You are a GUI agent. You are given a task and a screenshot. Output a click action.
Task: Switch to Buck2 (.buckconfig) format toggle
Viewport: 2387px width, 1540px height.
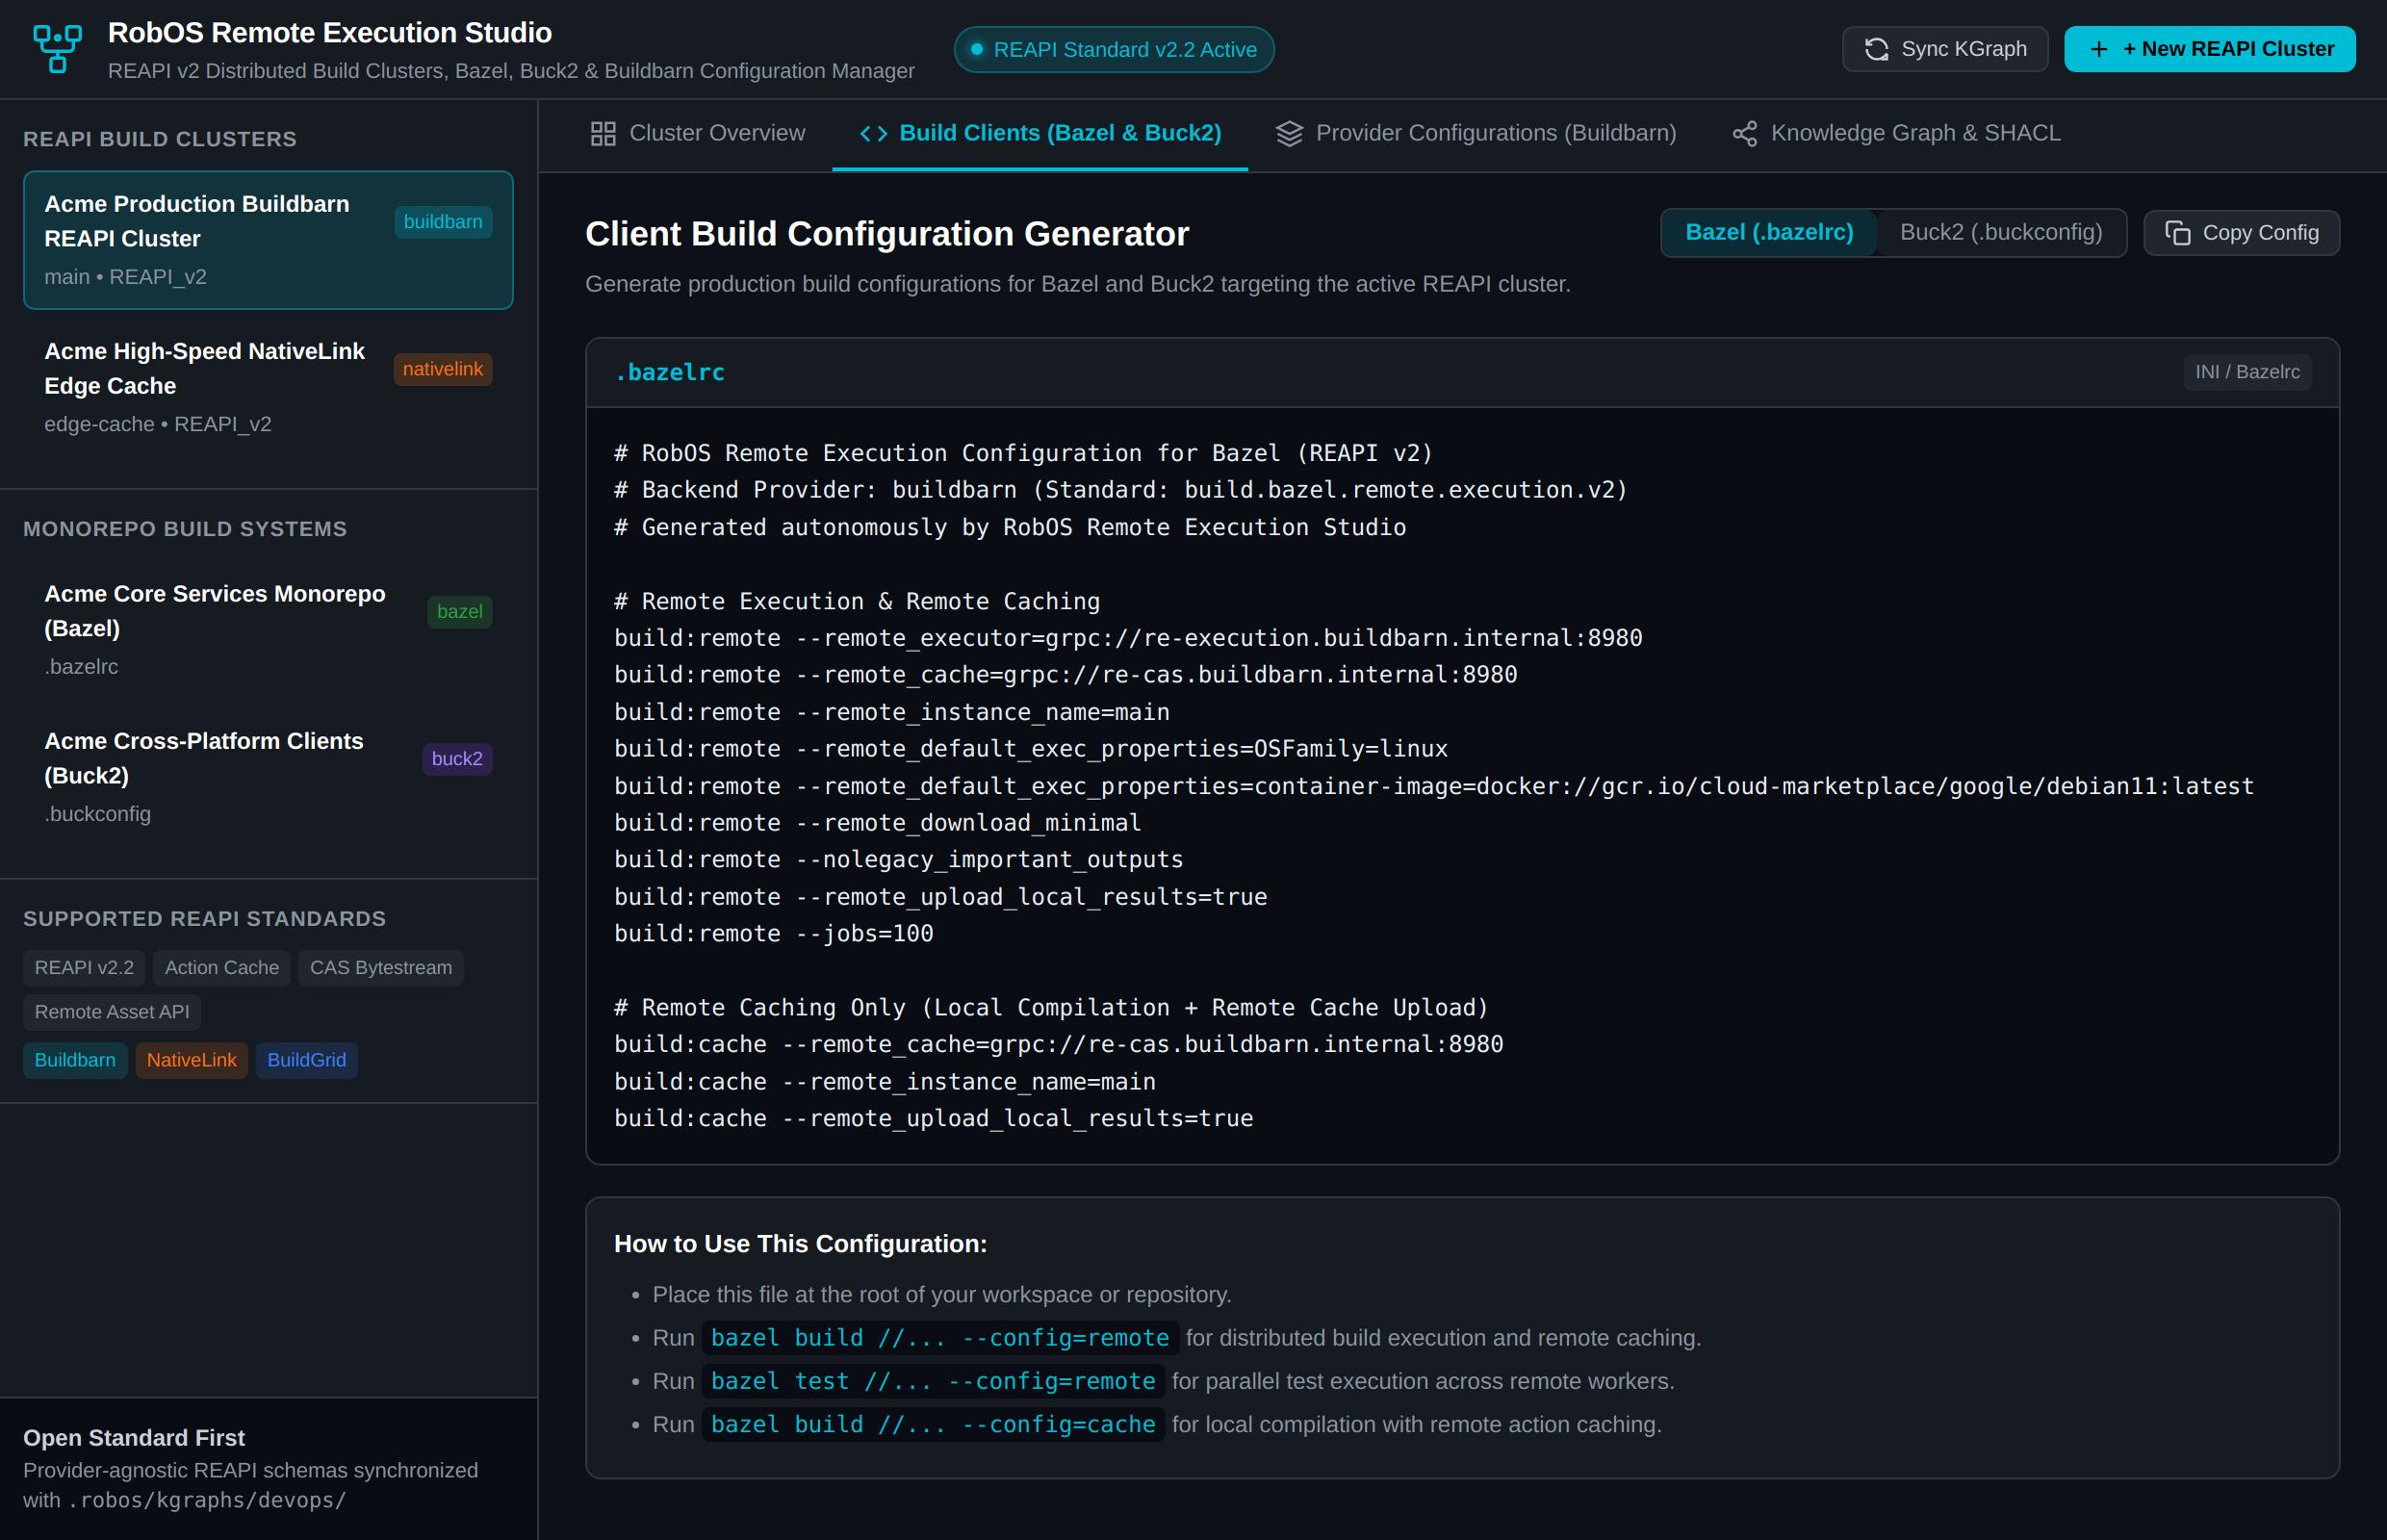pos(2000,233)
